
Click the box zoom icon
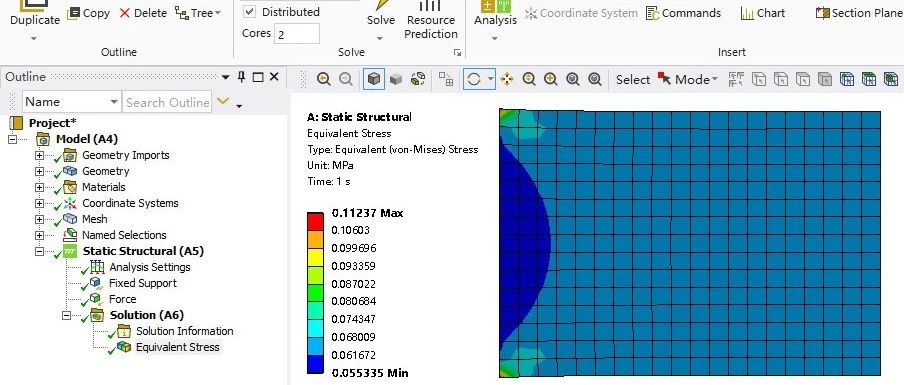[572, 79]
